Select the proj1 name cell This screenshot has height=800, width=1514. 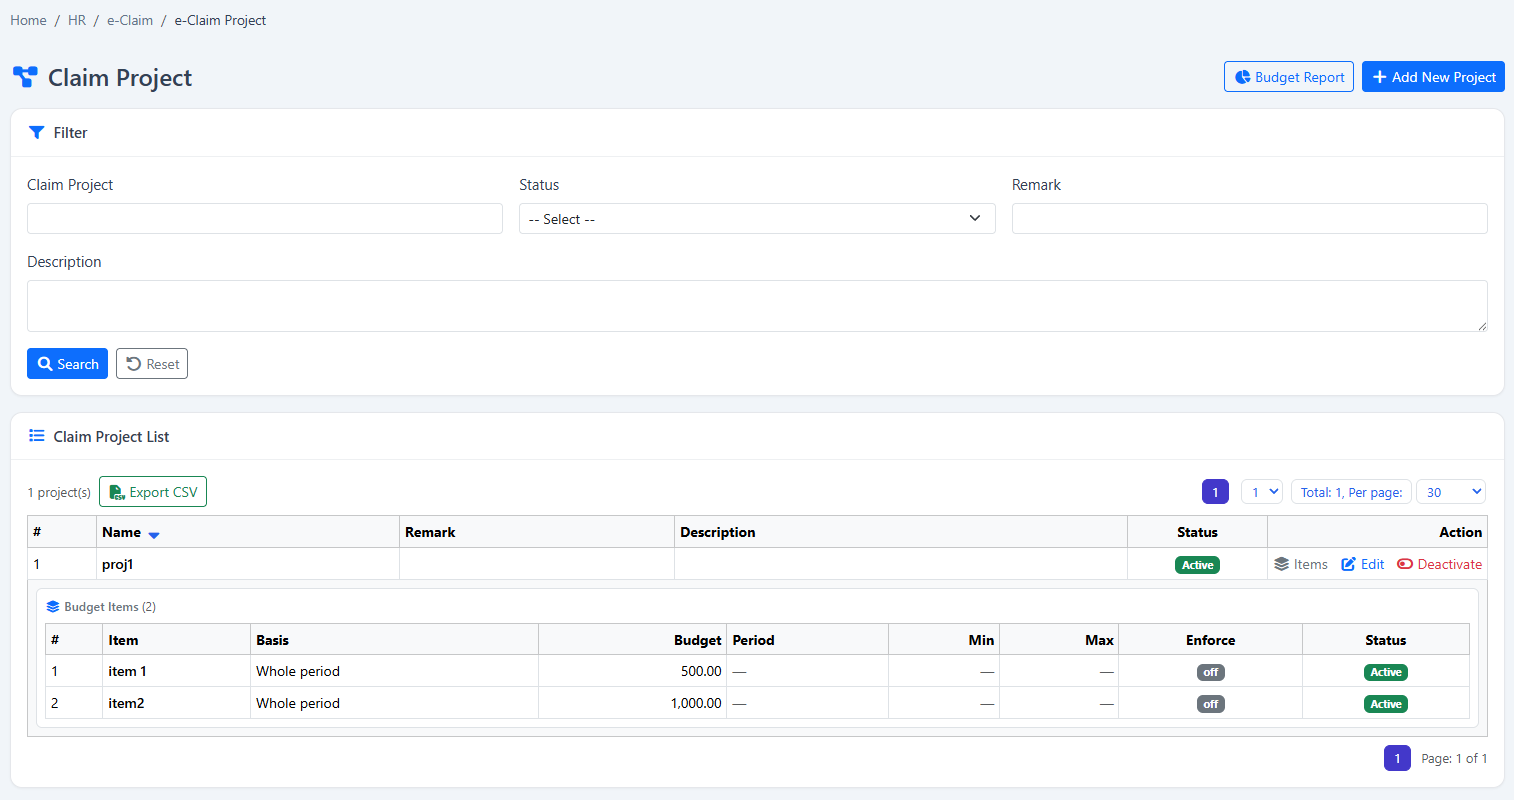(x=248, y=564)
